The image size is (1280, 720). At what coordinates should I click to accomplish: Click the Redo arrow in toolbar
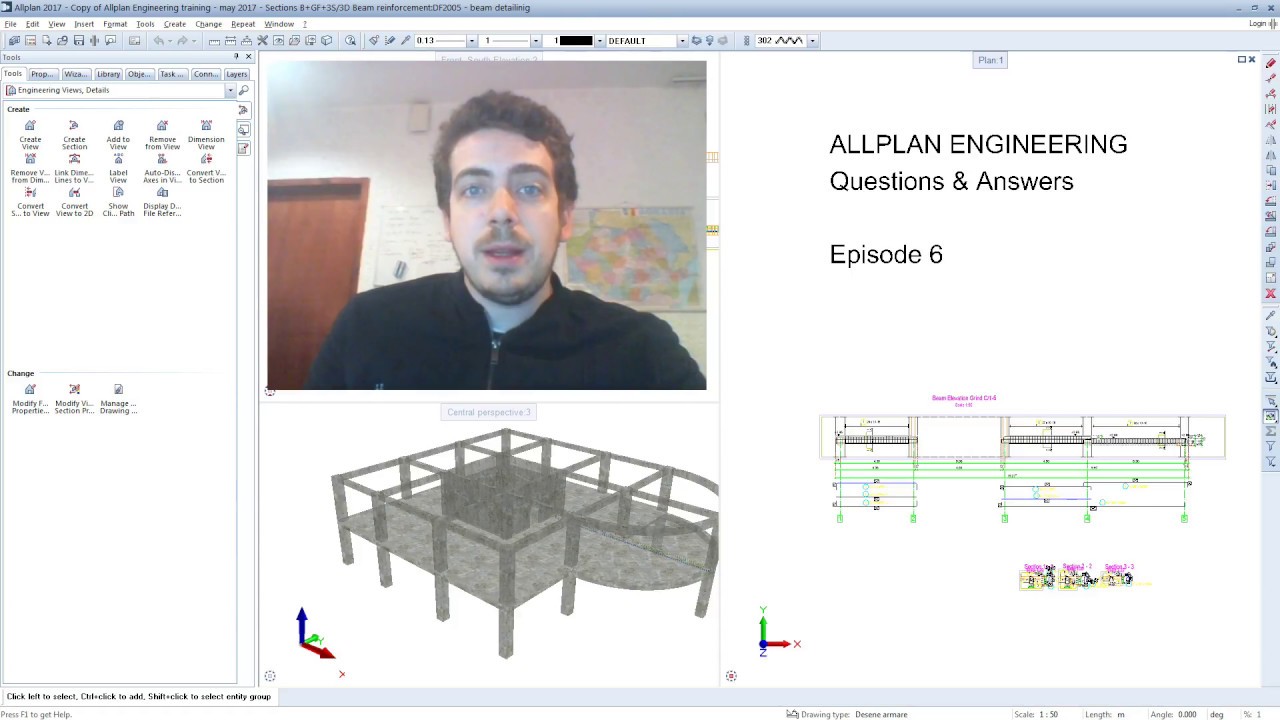point(182,41)
